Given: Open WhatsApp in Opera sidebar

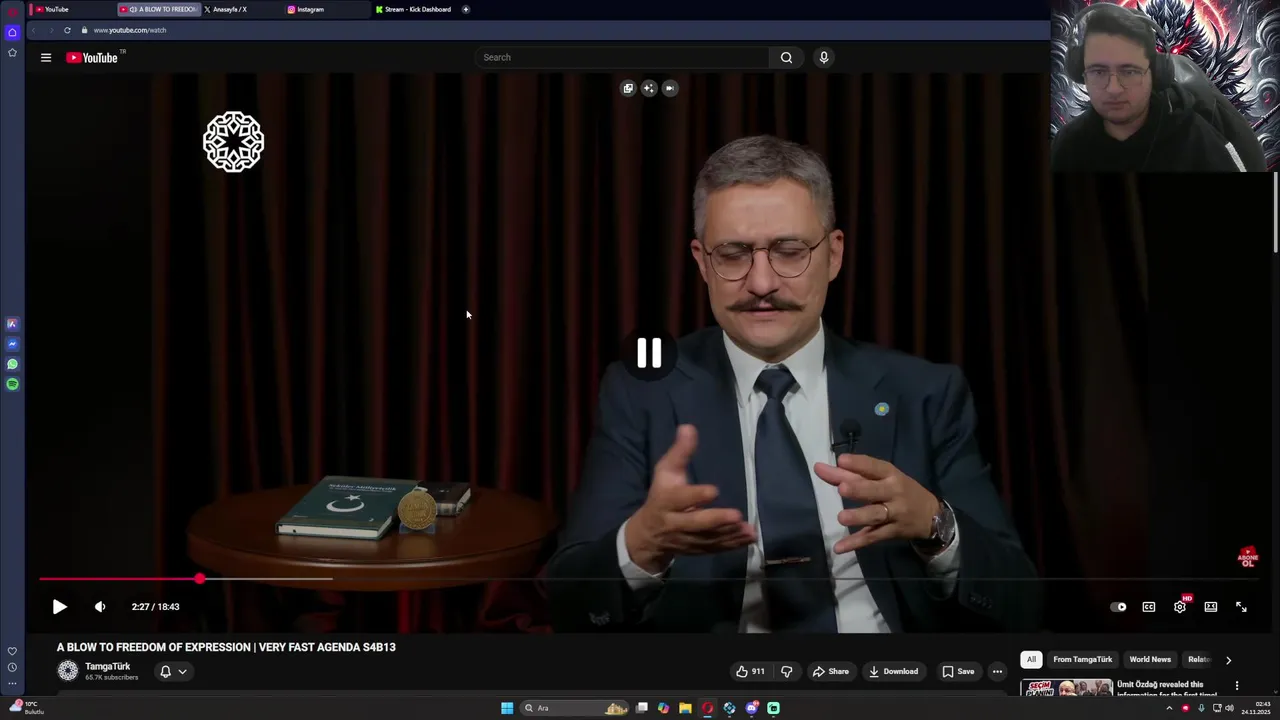Looking at the screenshot, I should click(12, 364).
